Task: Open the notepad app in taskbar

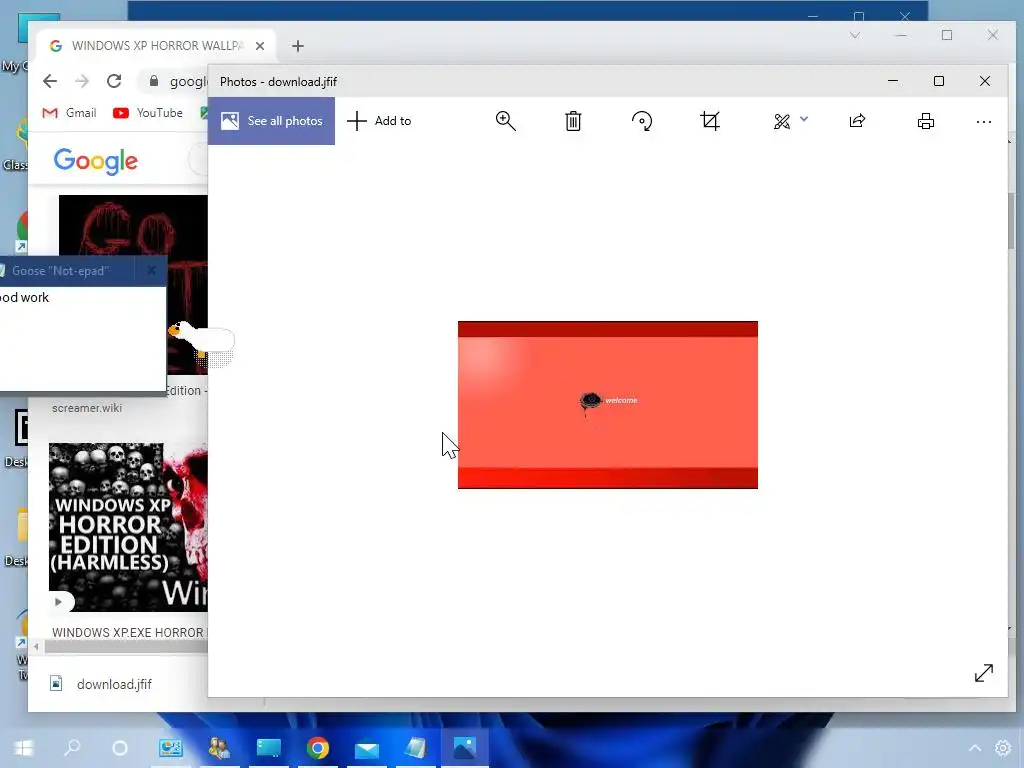Action: coord(415,748)
